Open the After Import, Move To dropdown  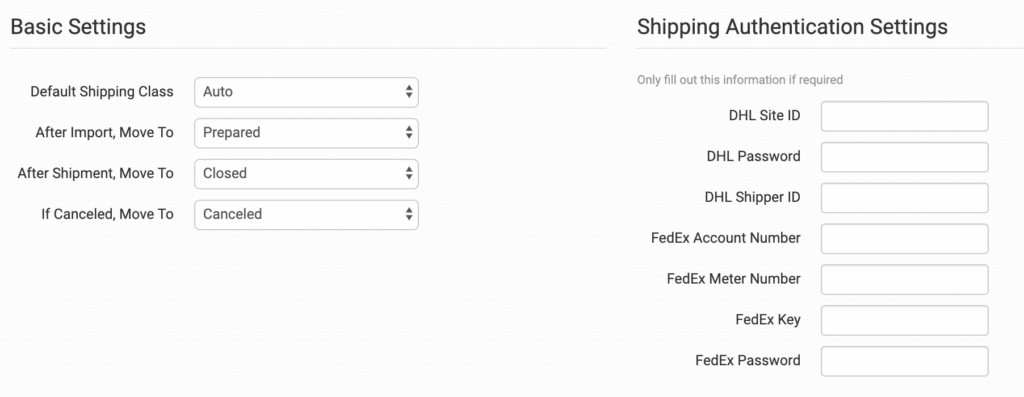click(306, 133)
